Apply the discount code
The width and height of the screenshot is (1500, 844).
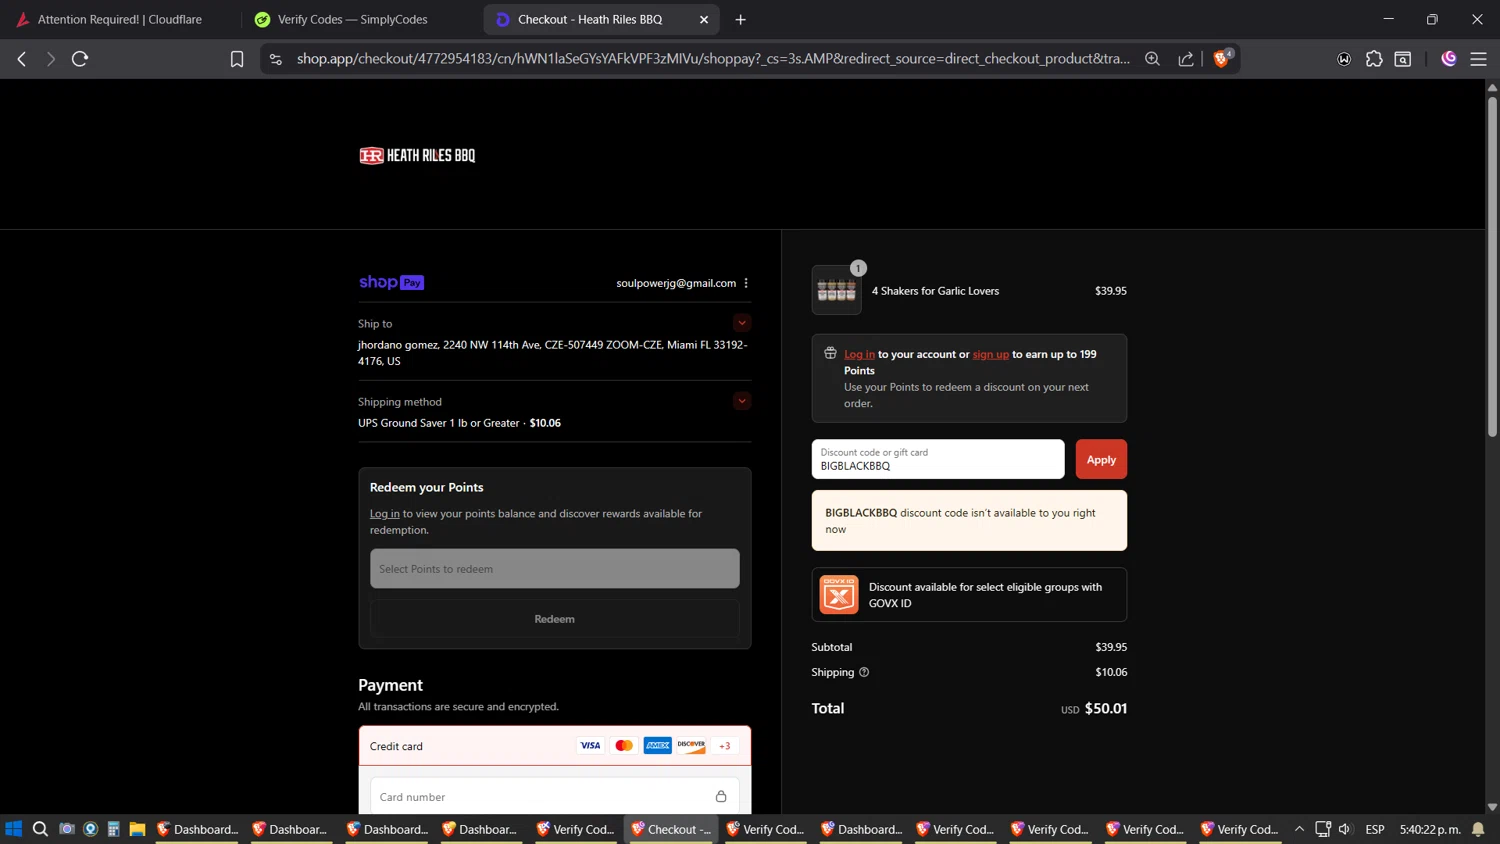1101,459
